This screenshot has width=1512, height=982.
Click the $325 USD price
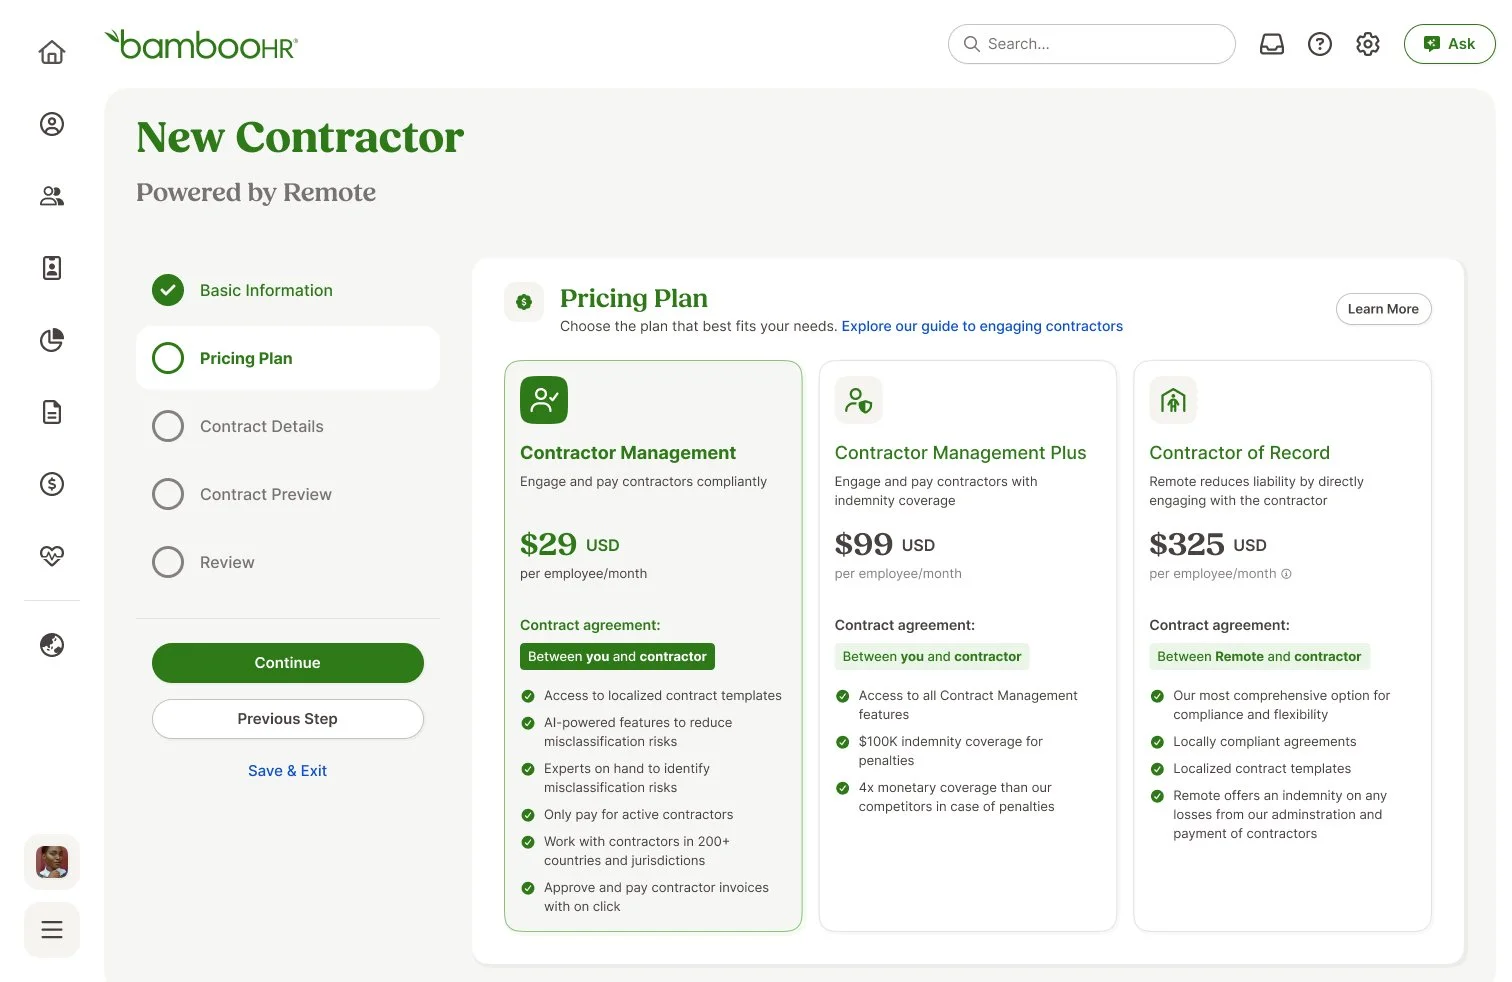(x=1208, y=544)
